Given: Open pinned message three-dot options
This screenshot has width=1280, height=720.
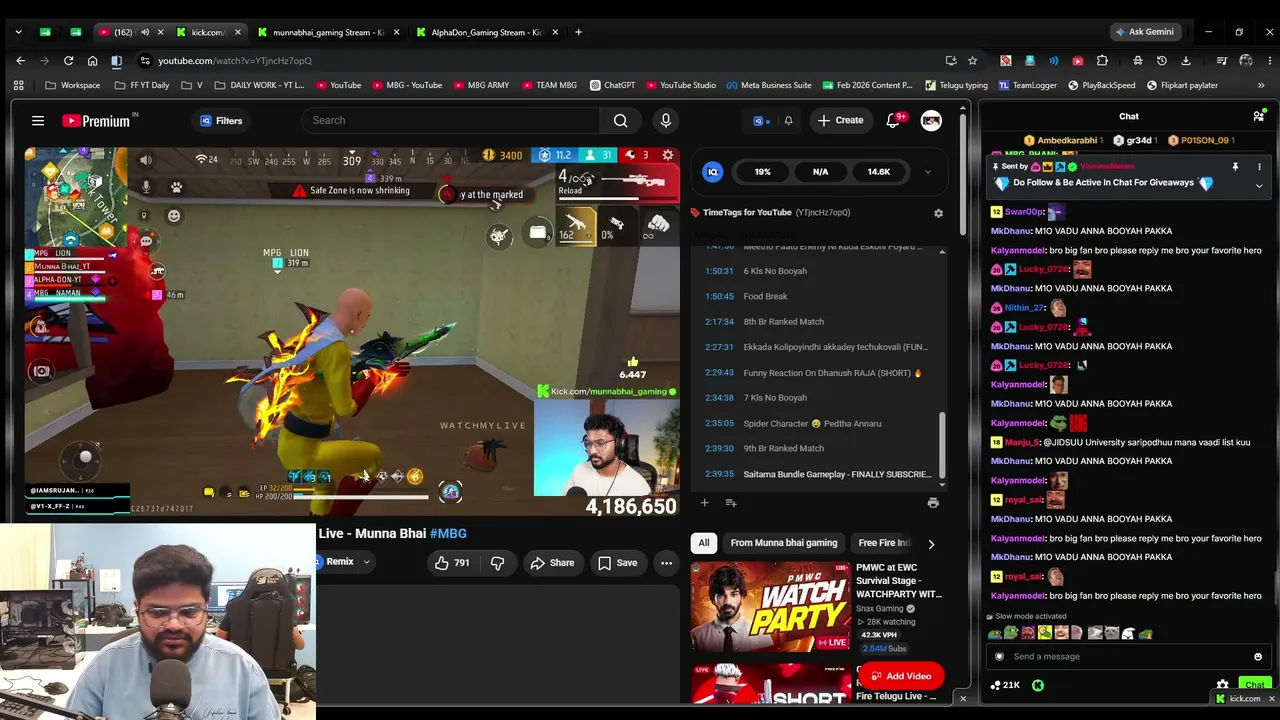Looking at the screenshot, I should (x=1259, y=167).
